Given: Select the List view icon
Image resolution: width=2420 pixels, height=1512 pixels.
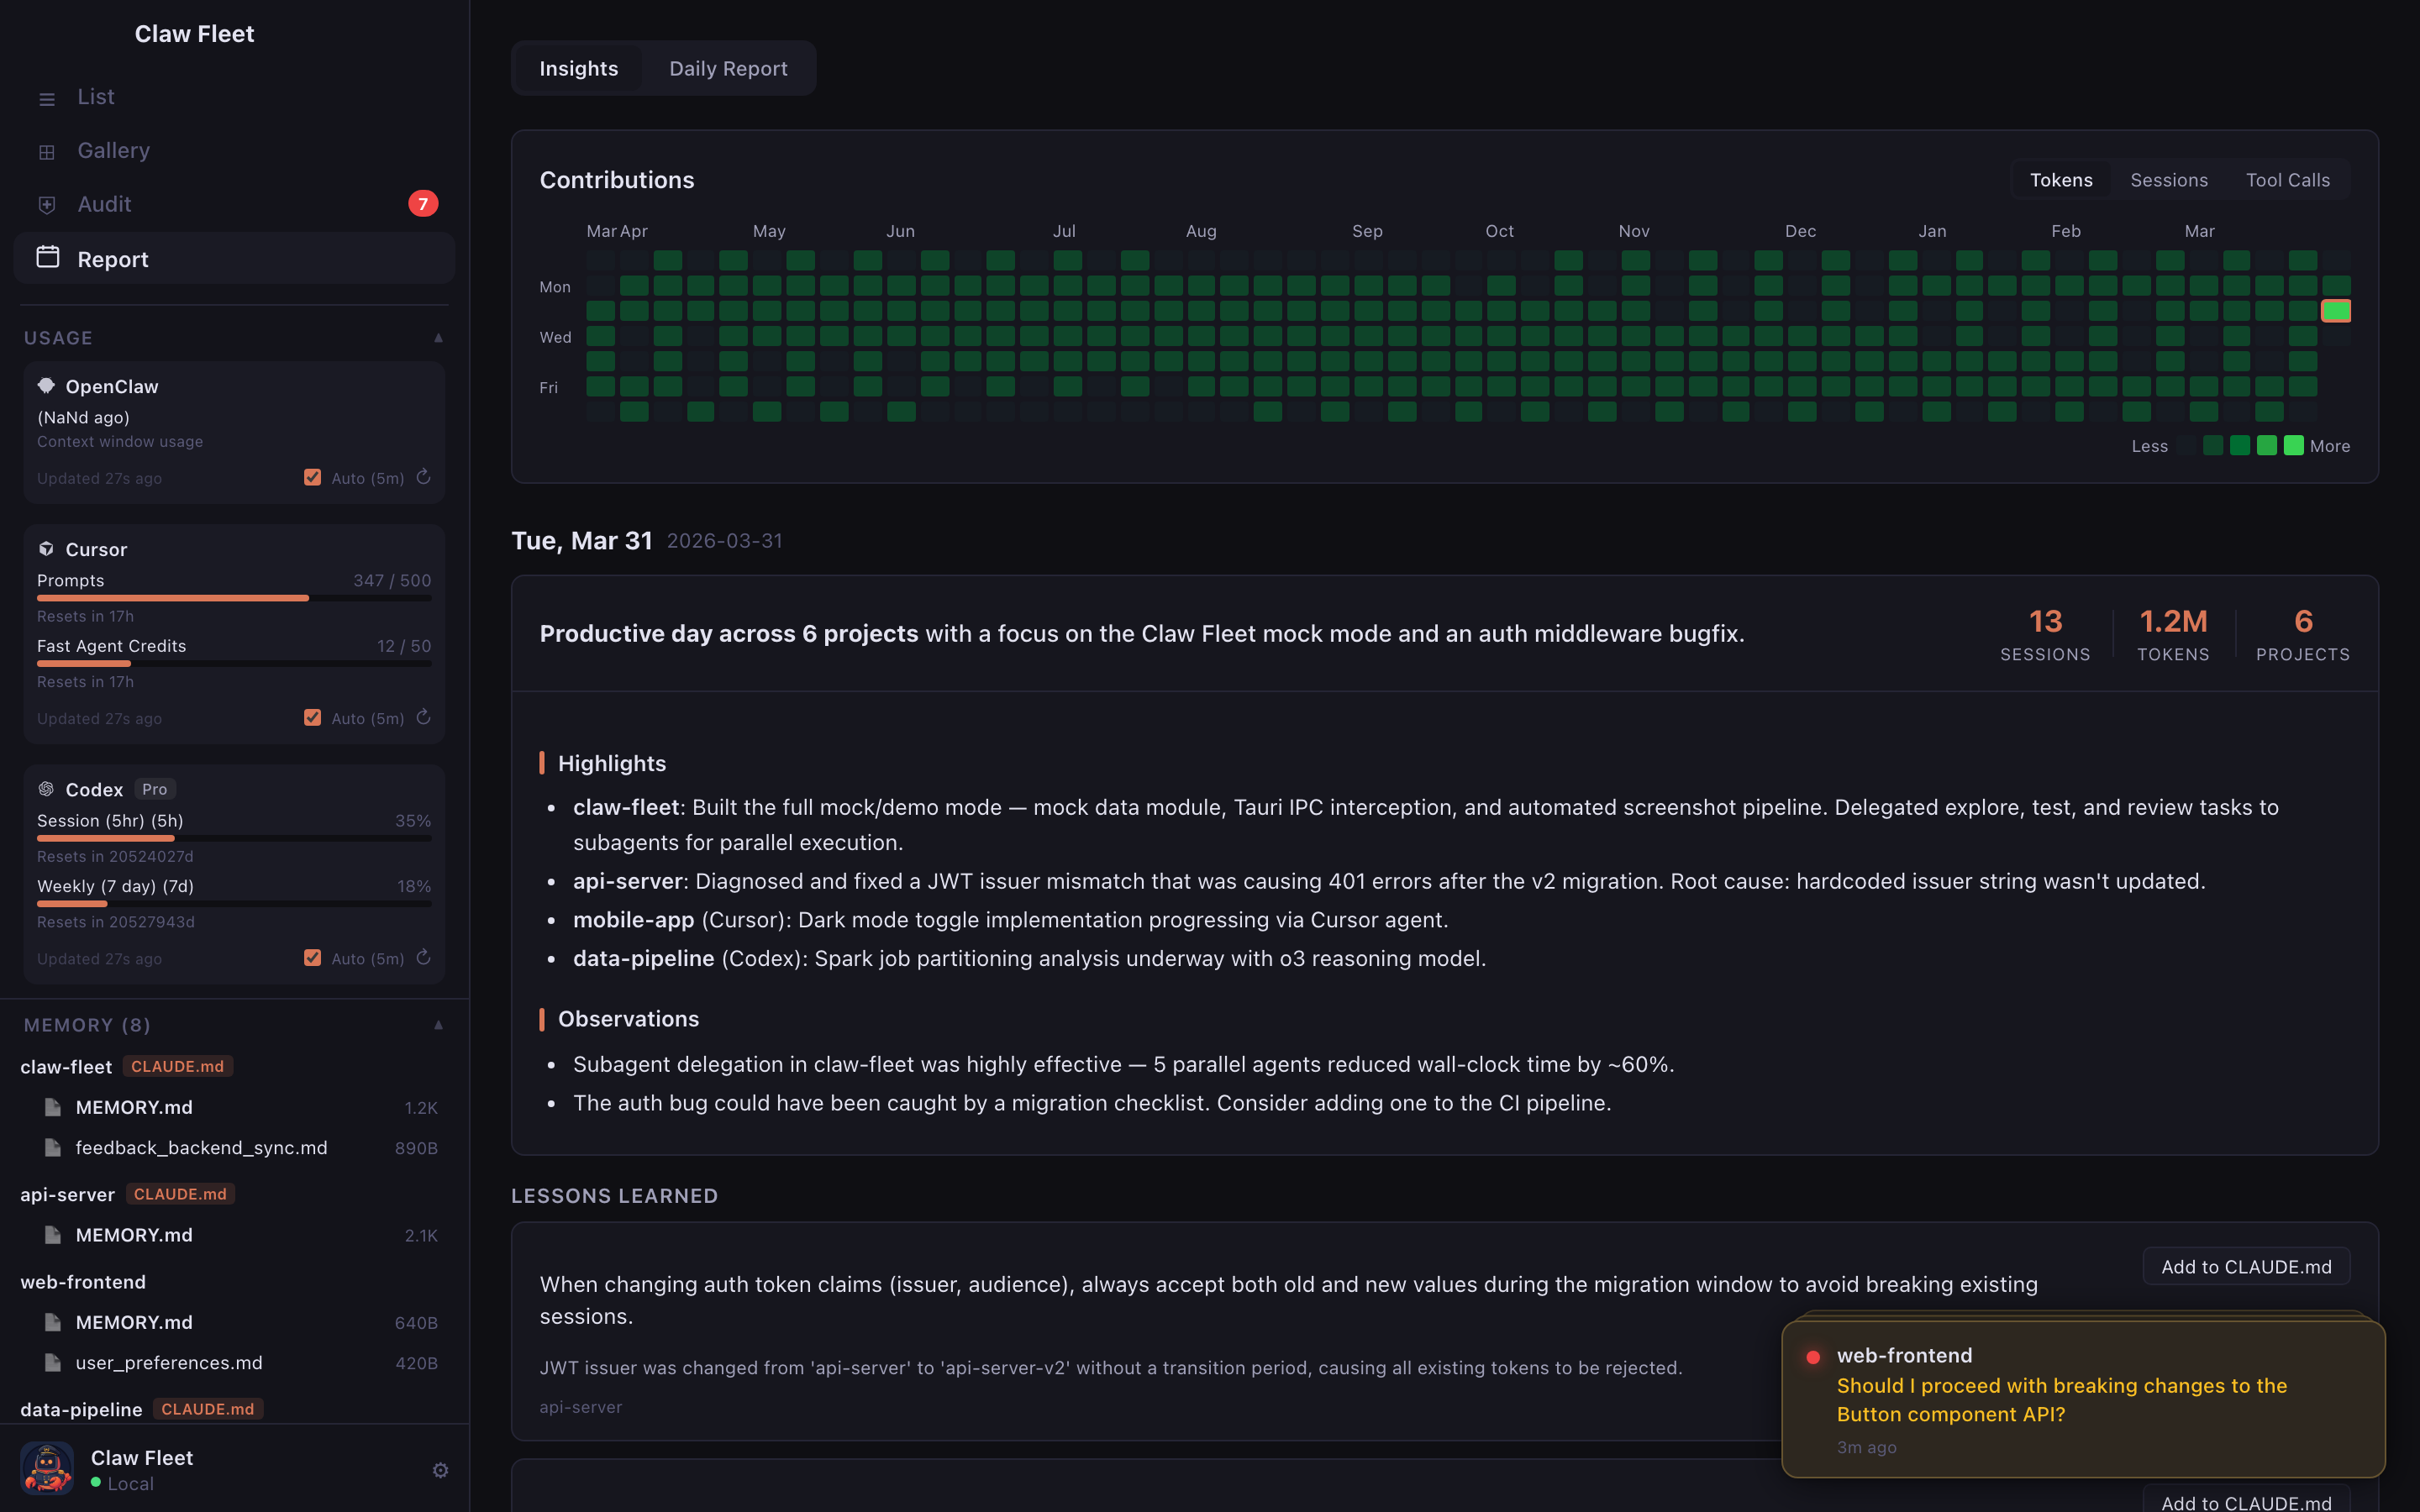Looking at the screenshot, I should 47,98.
